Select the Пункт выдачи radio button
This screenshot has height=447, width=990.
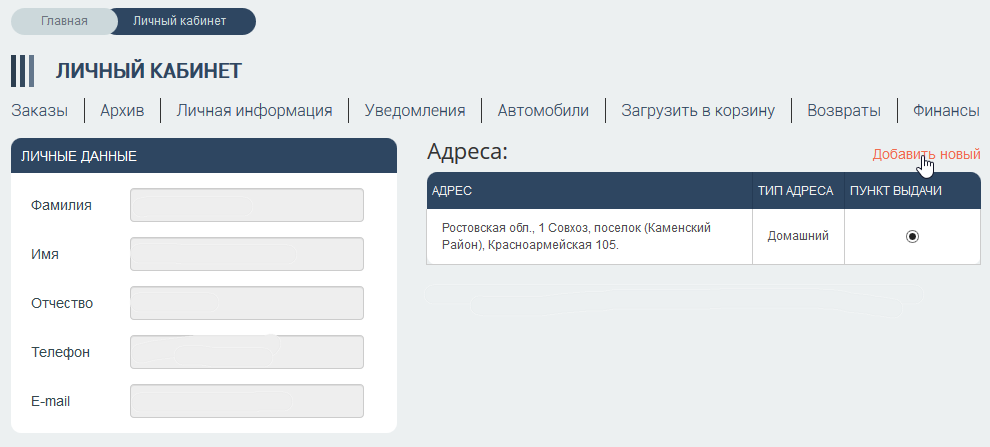point(912,237)
